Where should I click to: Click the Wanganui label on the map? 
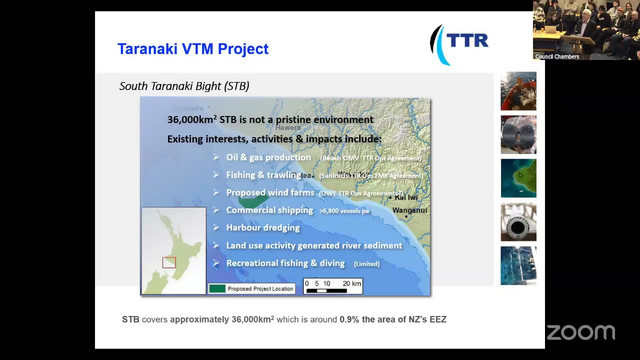[x=410, y=210]
